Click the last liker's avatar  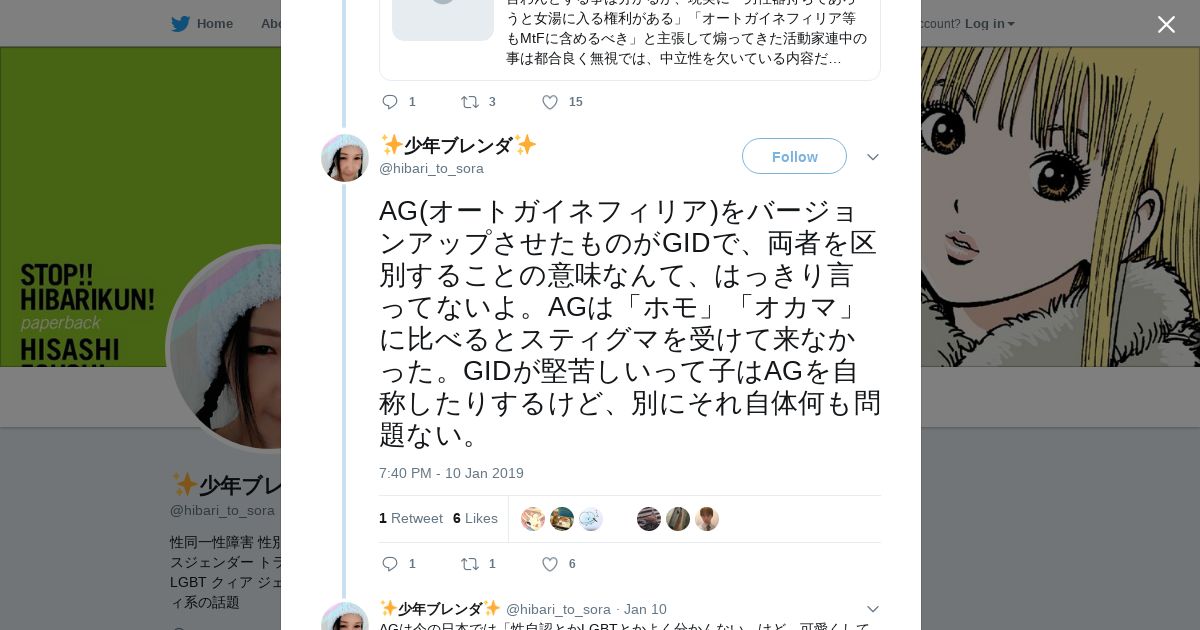707,519
